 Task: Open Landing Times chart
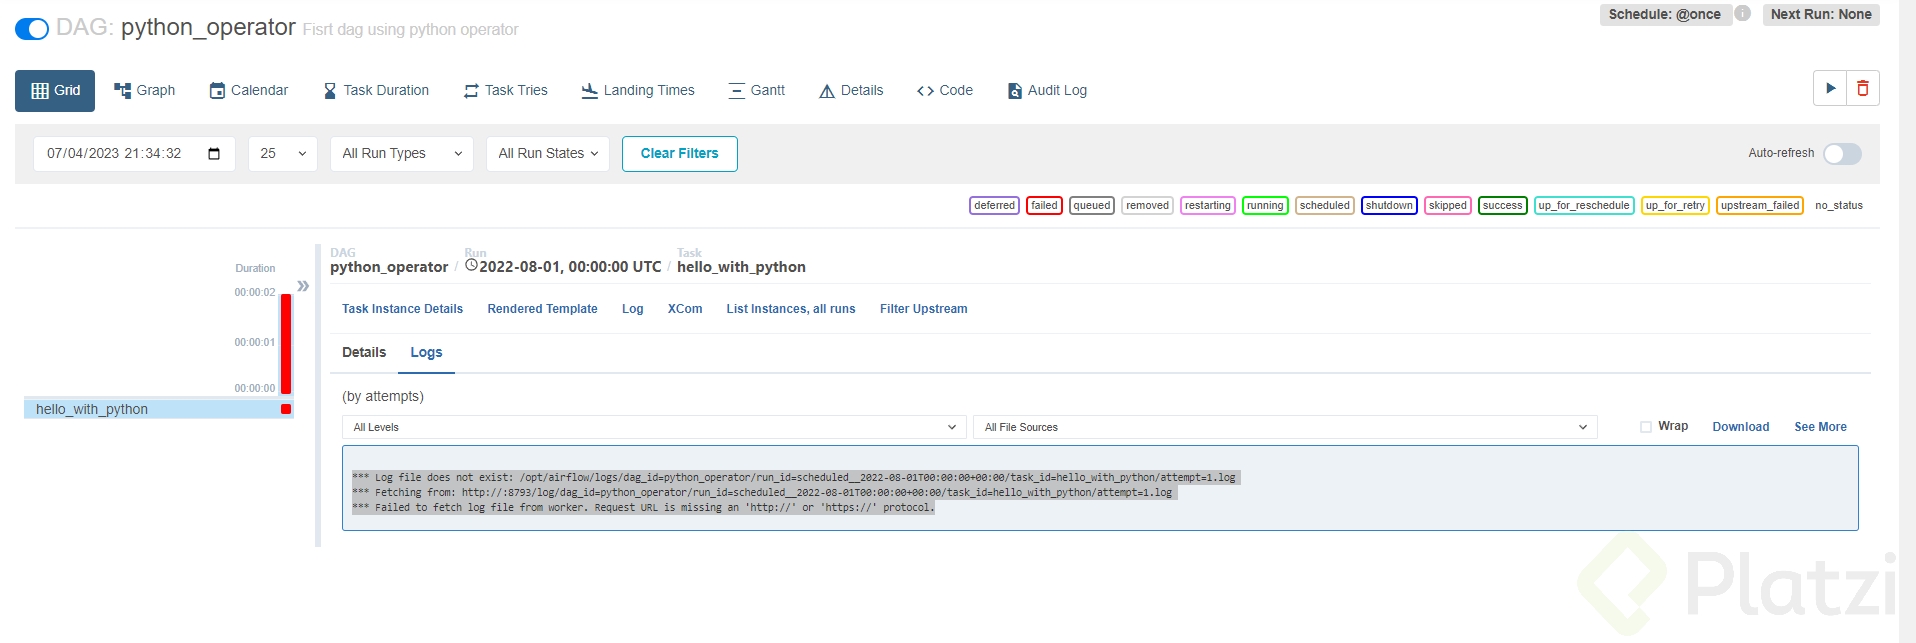tap(638, 91)
